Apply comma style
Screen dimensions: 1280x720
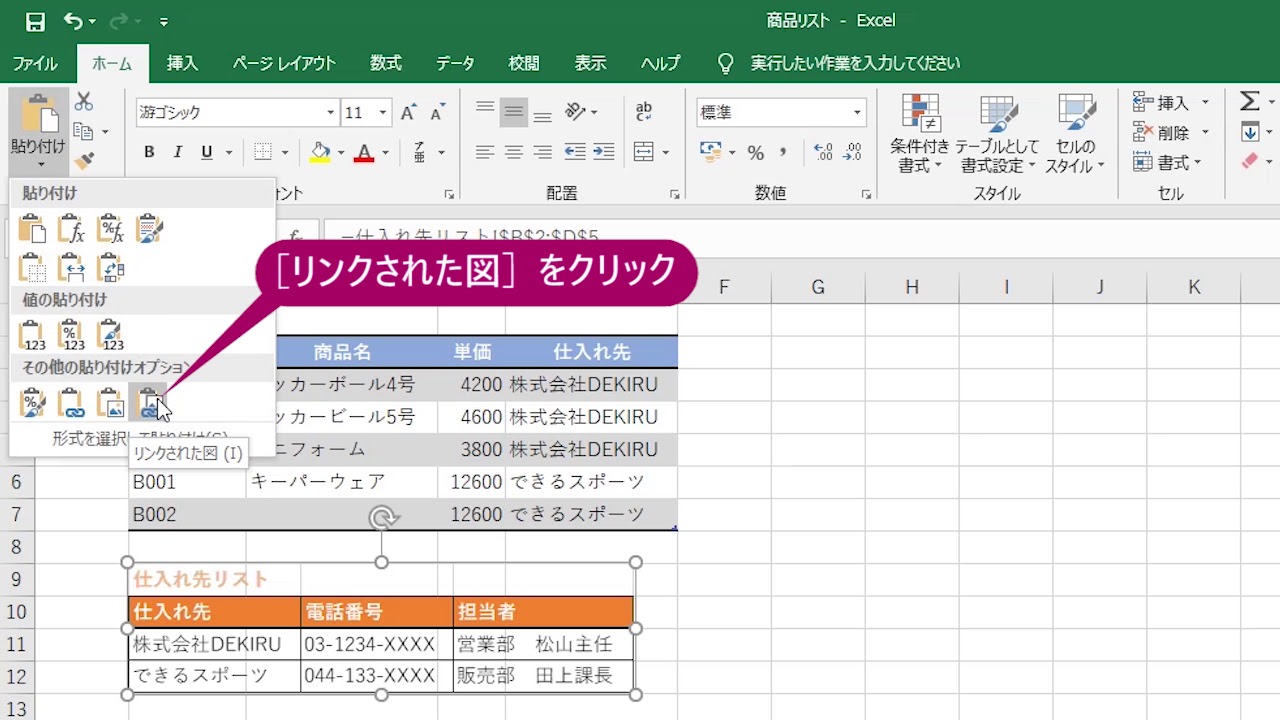pyautogui.click(x=783, y=152)
